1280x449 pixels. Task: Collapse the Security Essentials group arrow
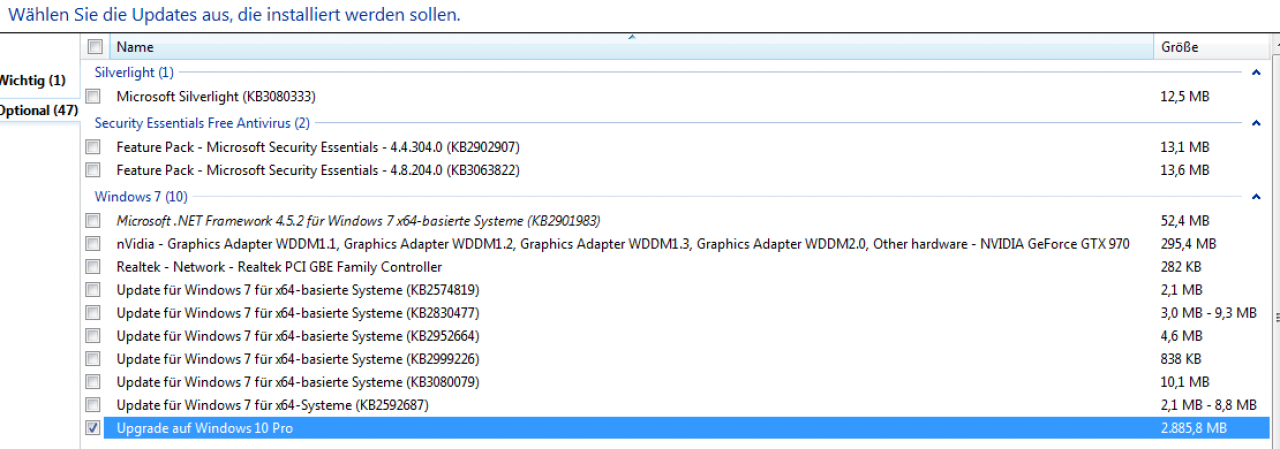pyautogui.click(x=1256, y=123)
